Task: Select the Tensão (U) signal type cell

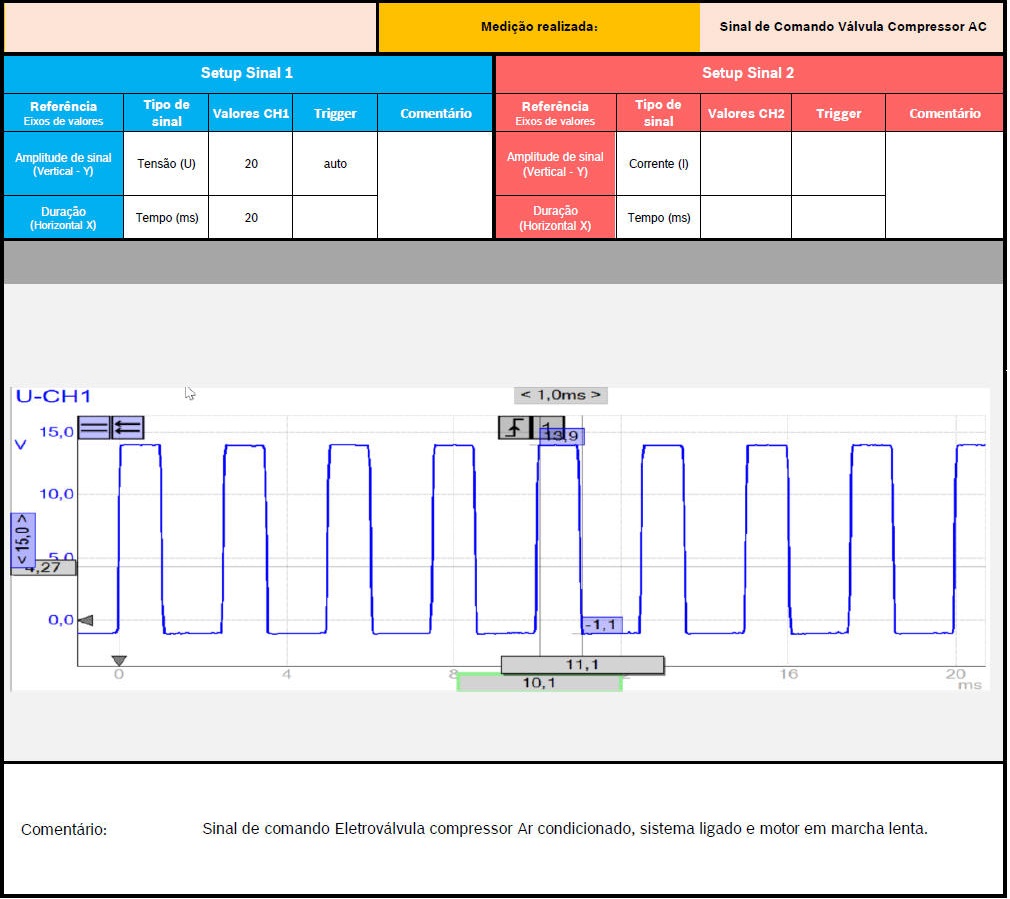Action: pyautogui.click(x=166, y=163)
